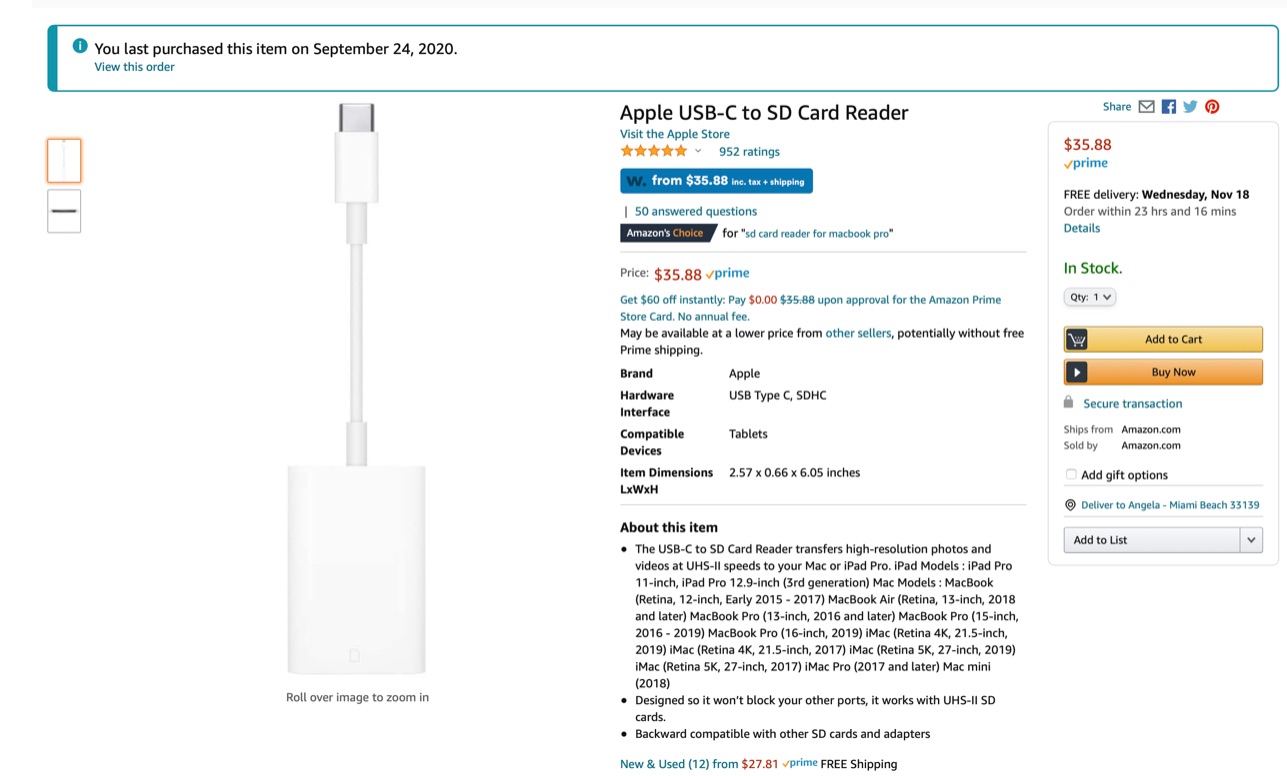The height and width of the screenshot is (776, 1287).
Task: Click the deliver-to location pin icon
Action: point(1070,505)
